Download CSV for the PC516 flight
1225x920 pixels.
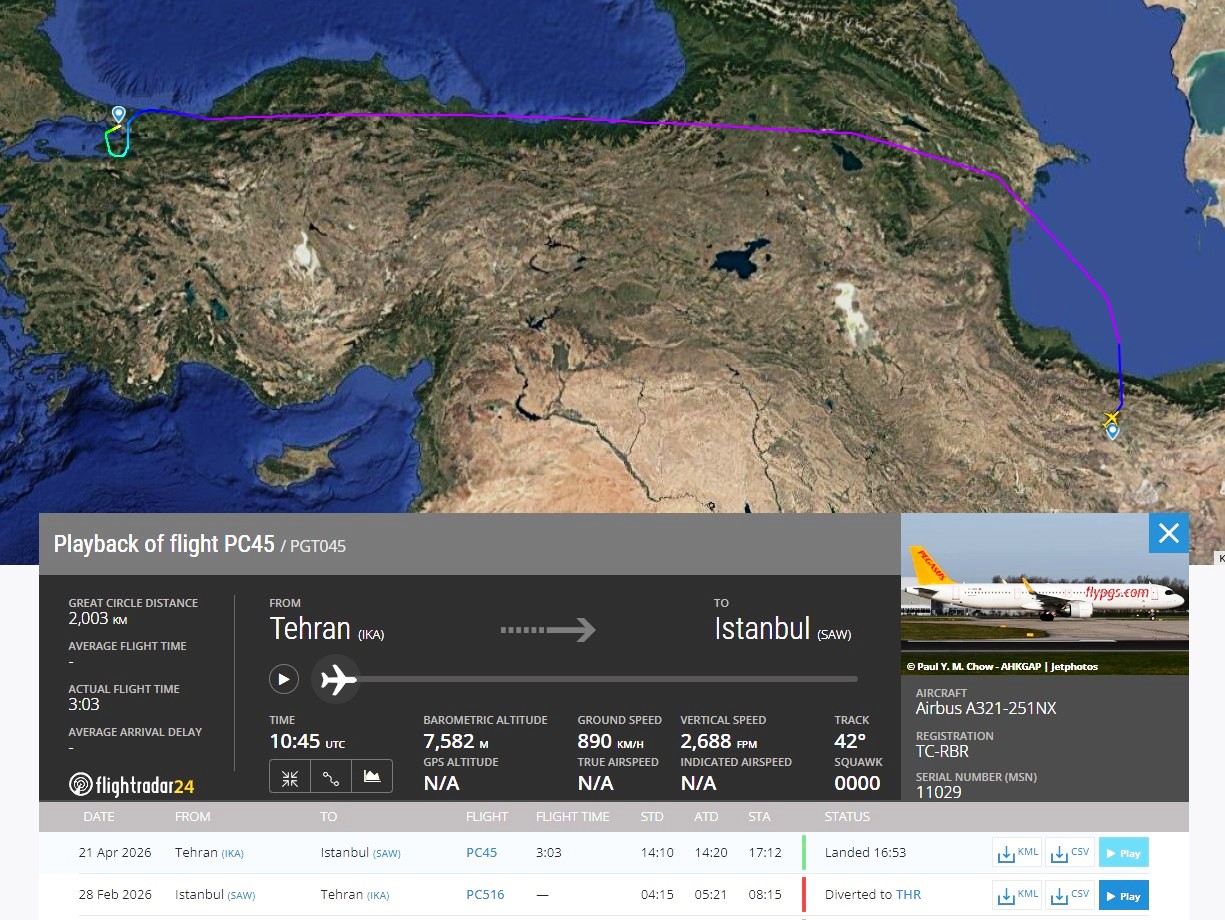tap(1070, 895)
